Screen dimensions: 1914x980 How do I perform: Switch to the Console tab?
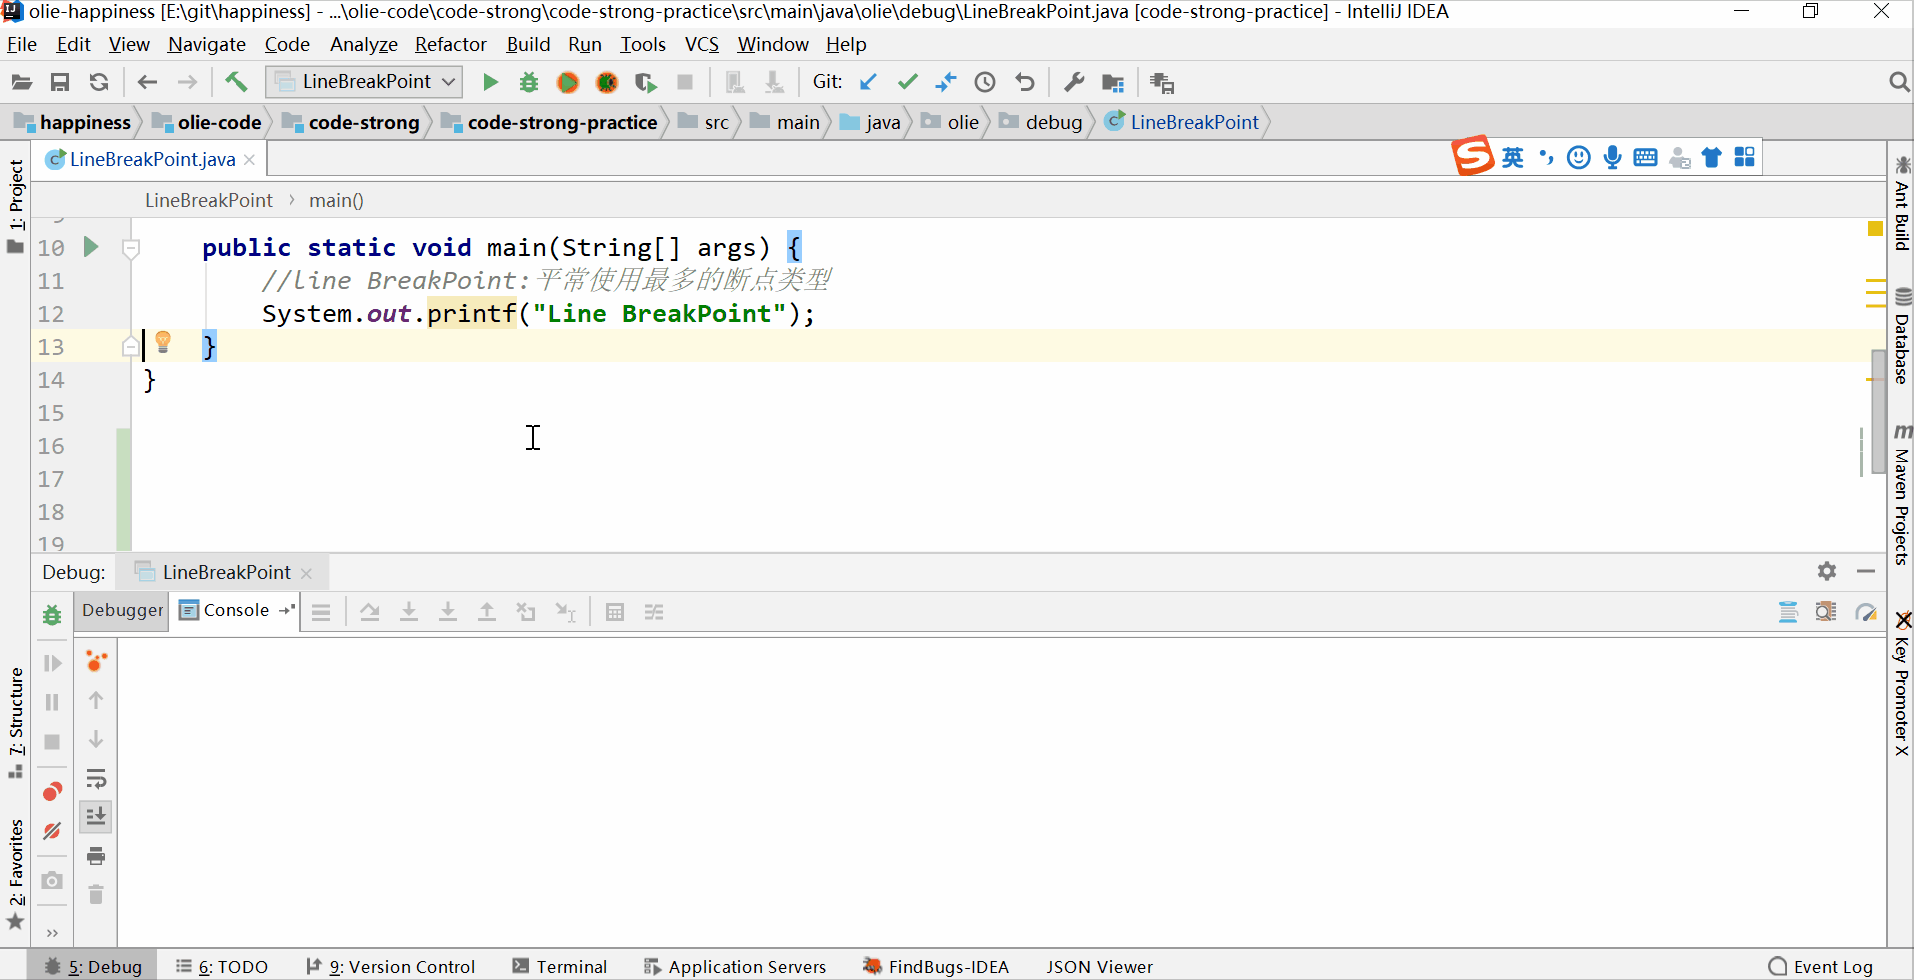coord(235,610)
